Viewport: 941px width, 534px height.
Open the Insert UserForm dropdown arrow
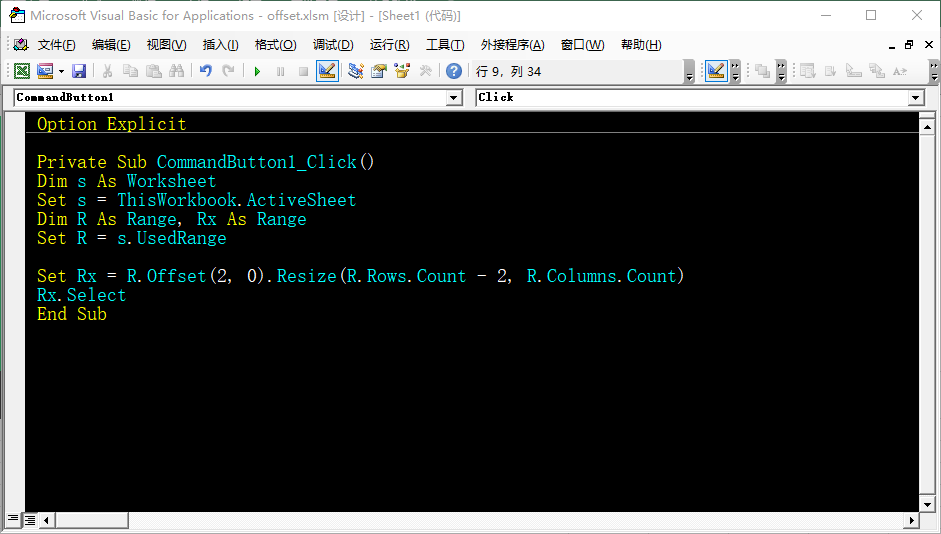[x=61, y=71]
